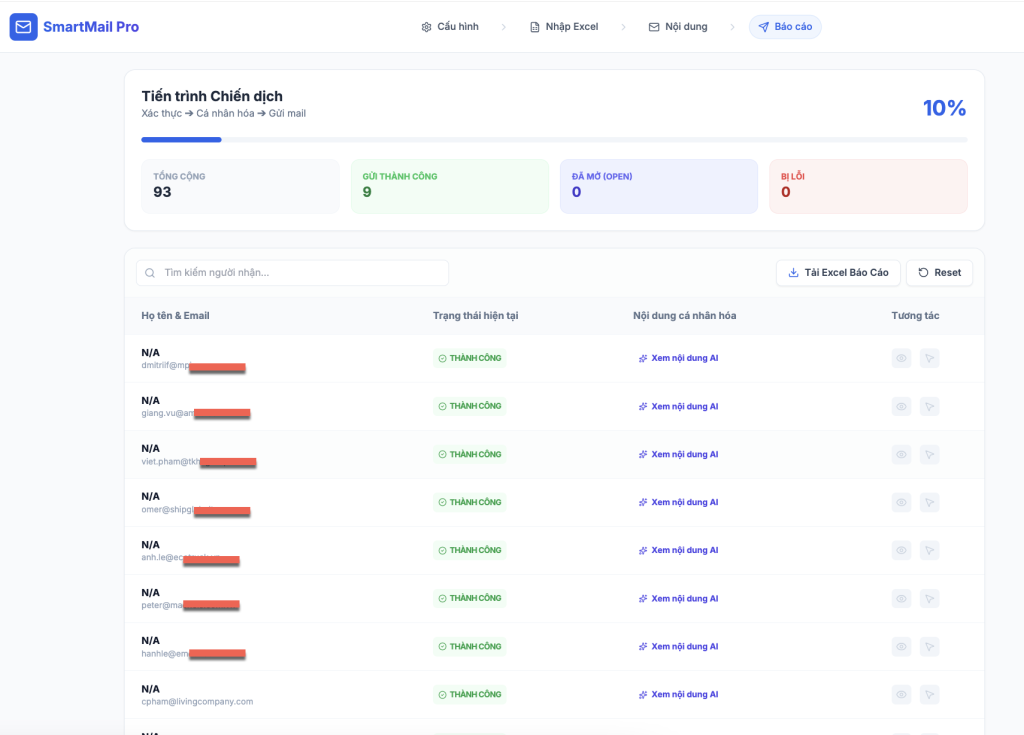Click the send arrow icon for cpham@livingcompany.com

coord(929,694)
